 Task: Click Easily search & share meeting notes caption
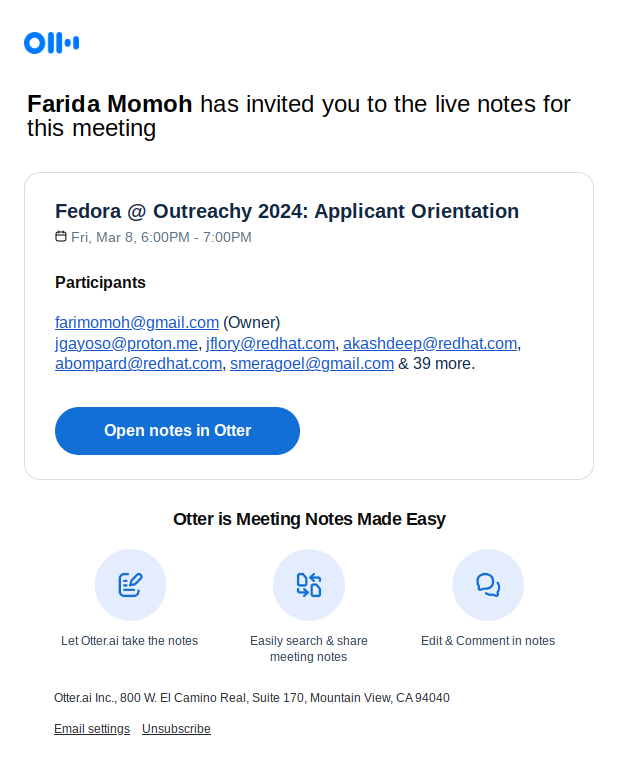click(x=309, y=649)
